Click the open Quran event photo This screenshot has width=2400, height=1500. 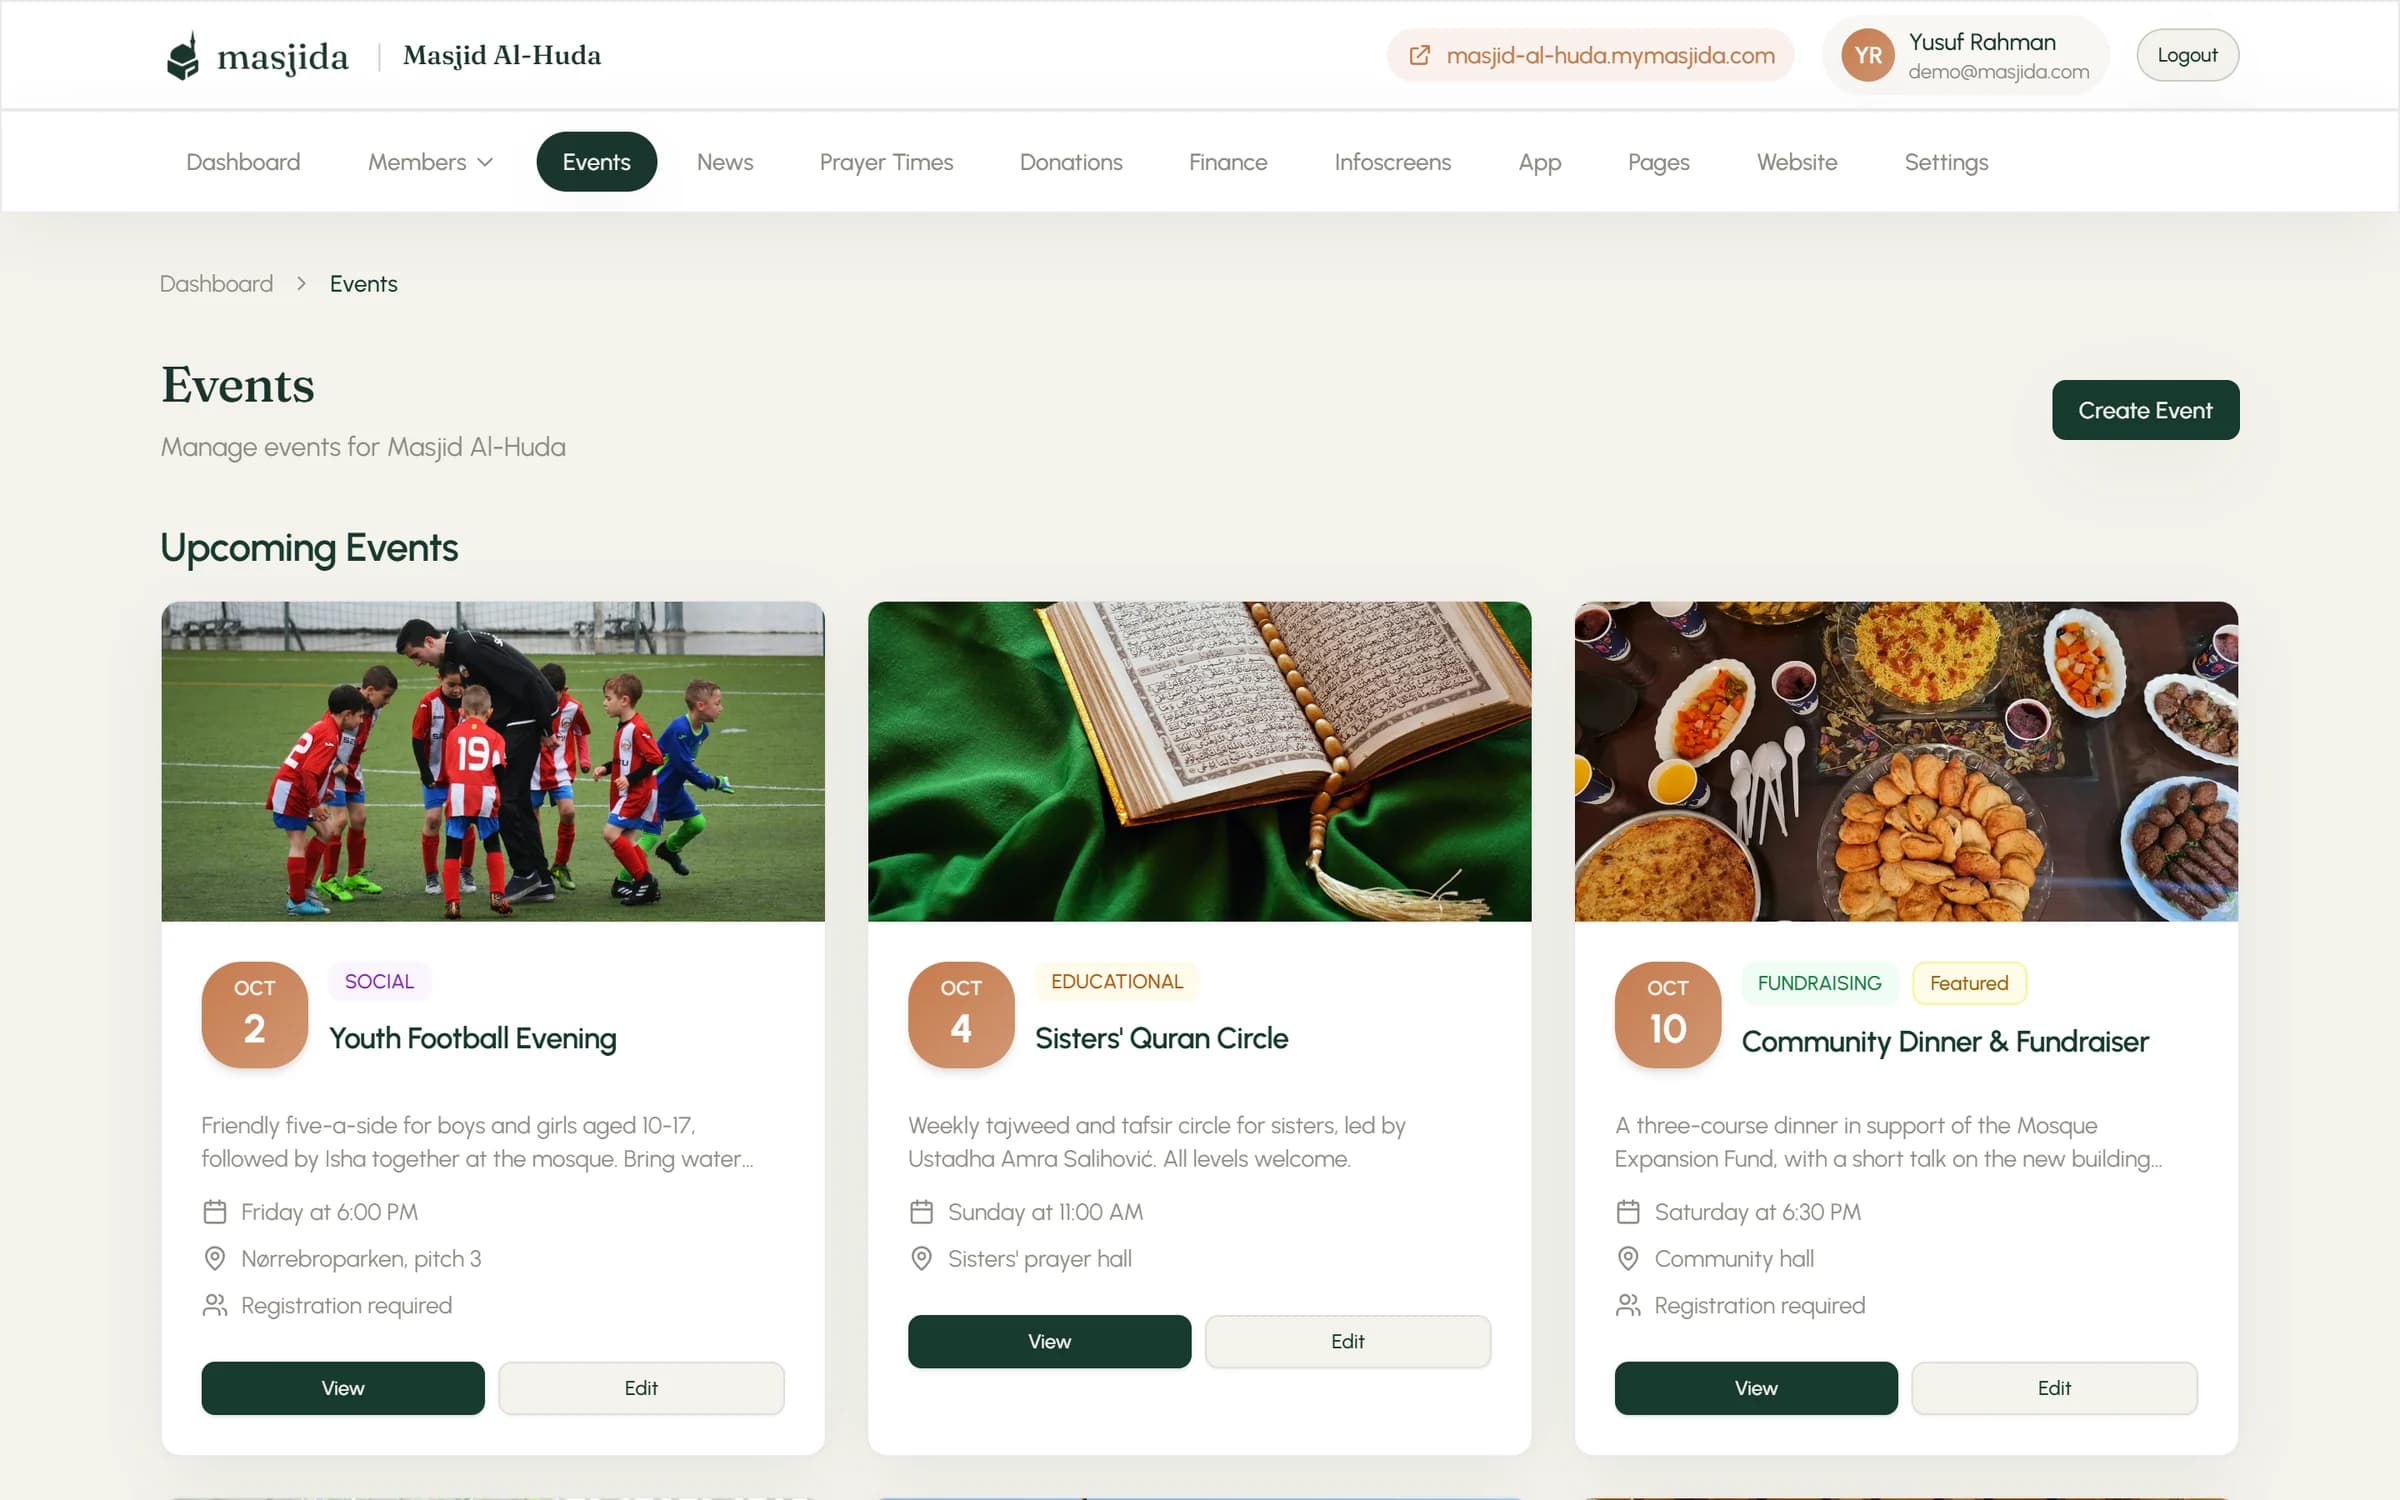(1199, 761)
